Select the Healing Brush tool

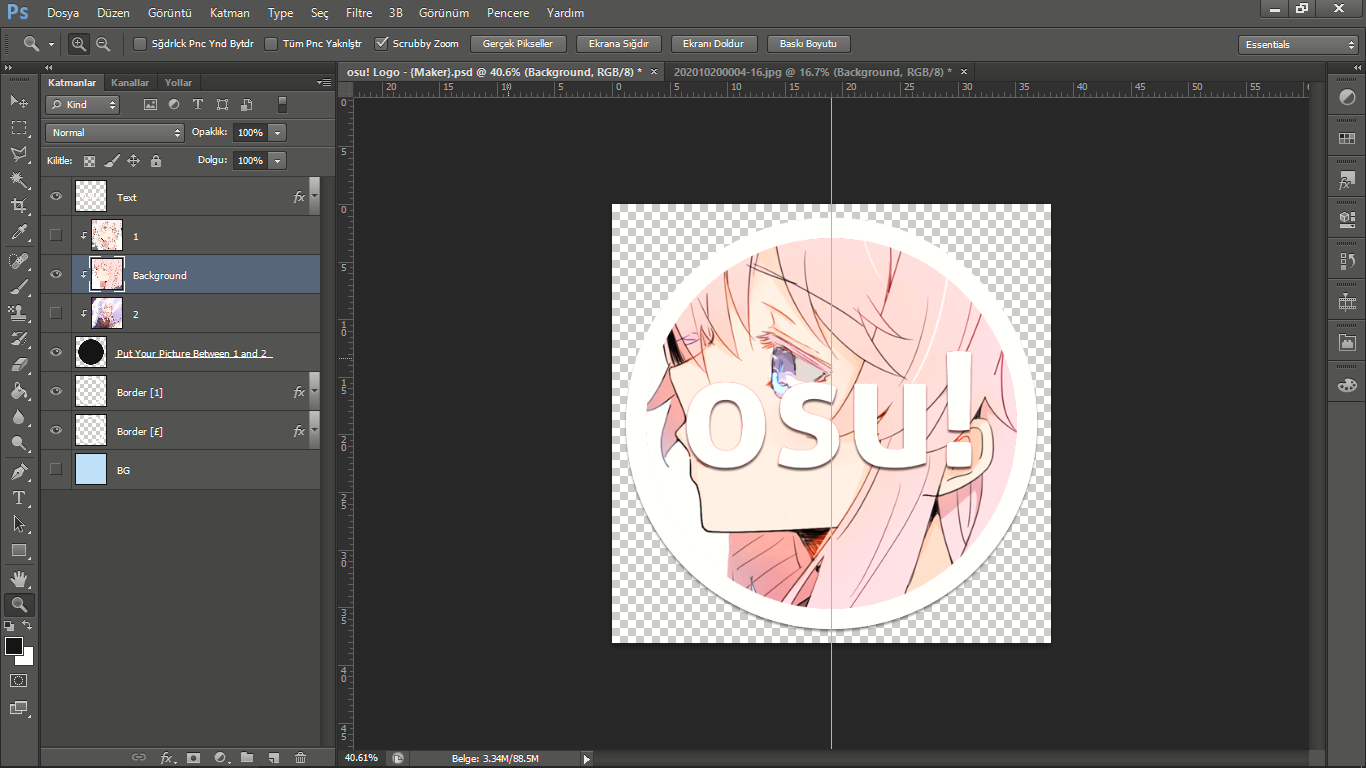19,261
